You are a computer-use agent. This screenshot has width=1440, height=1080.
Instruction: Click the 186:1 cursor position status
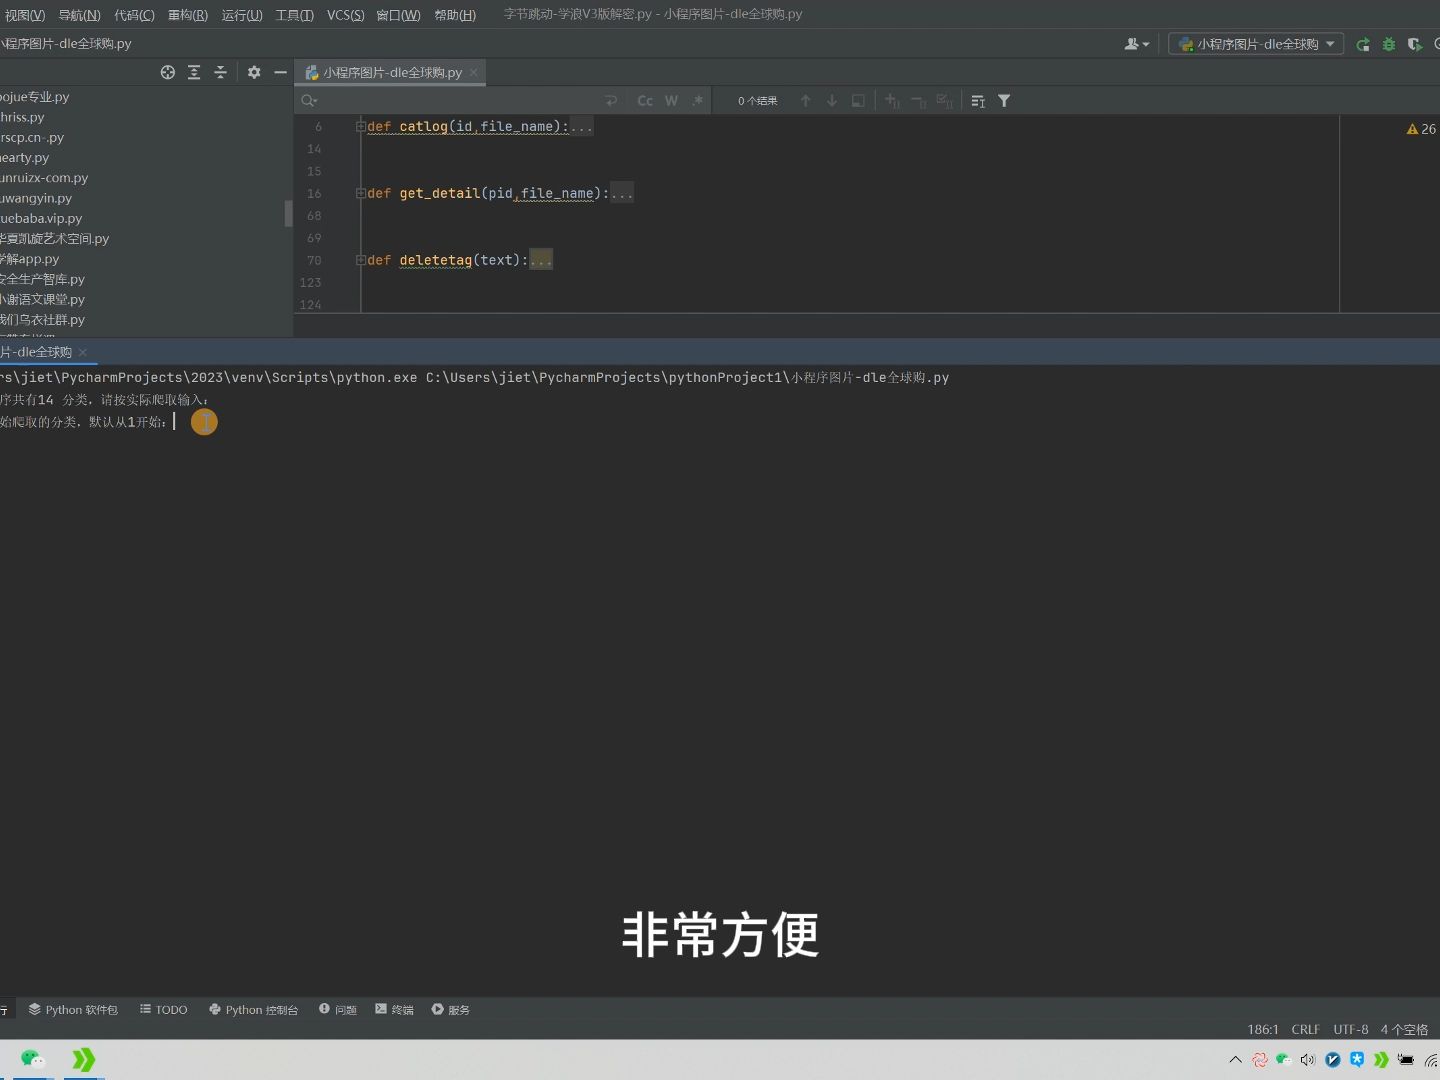[1262, 1029]
